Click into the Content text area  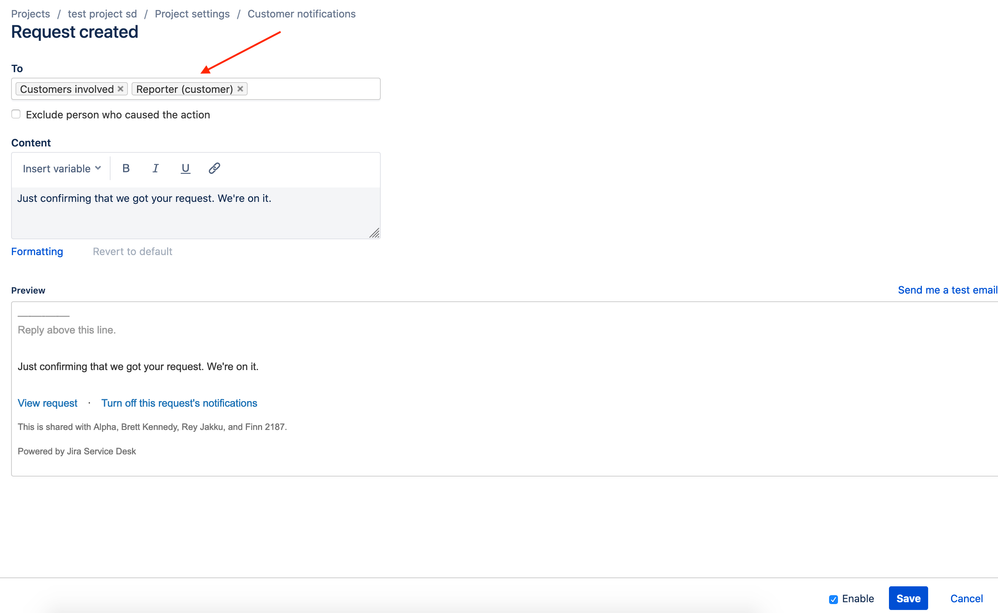(195, 213)
